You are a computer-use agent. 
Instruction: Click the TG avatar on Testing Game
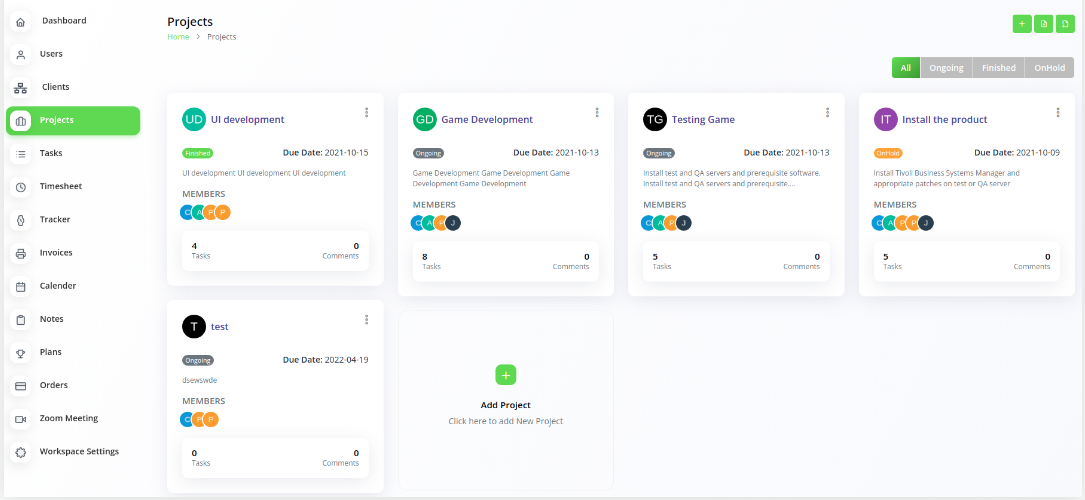coord(655,120)
